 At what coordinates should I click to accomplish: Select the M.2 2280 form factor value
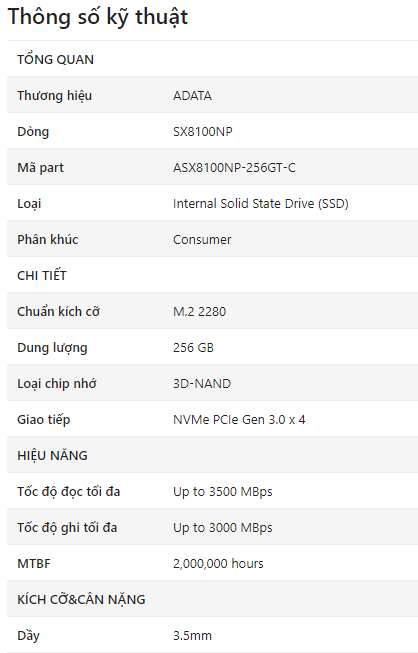199,312
